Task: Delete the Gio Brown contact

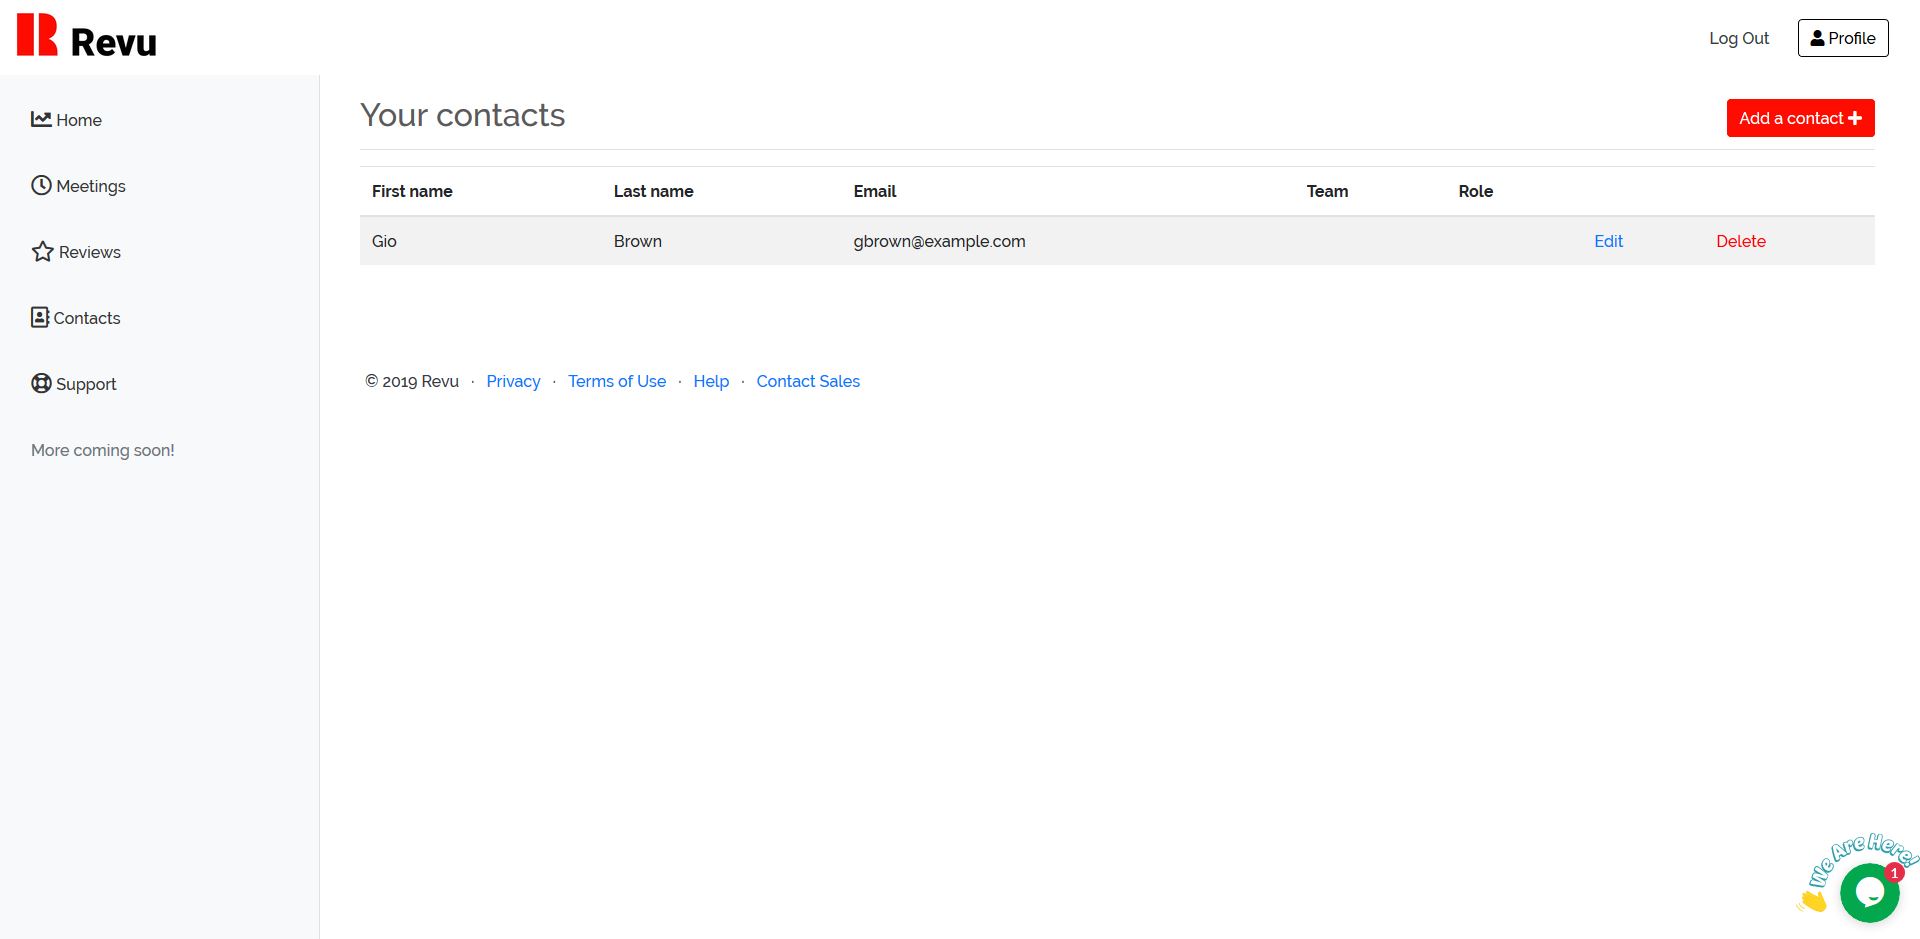Action: pyautogui.click(x=1741, y=241)
